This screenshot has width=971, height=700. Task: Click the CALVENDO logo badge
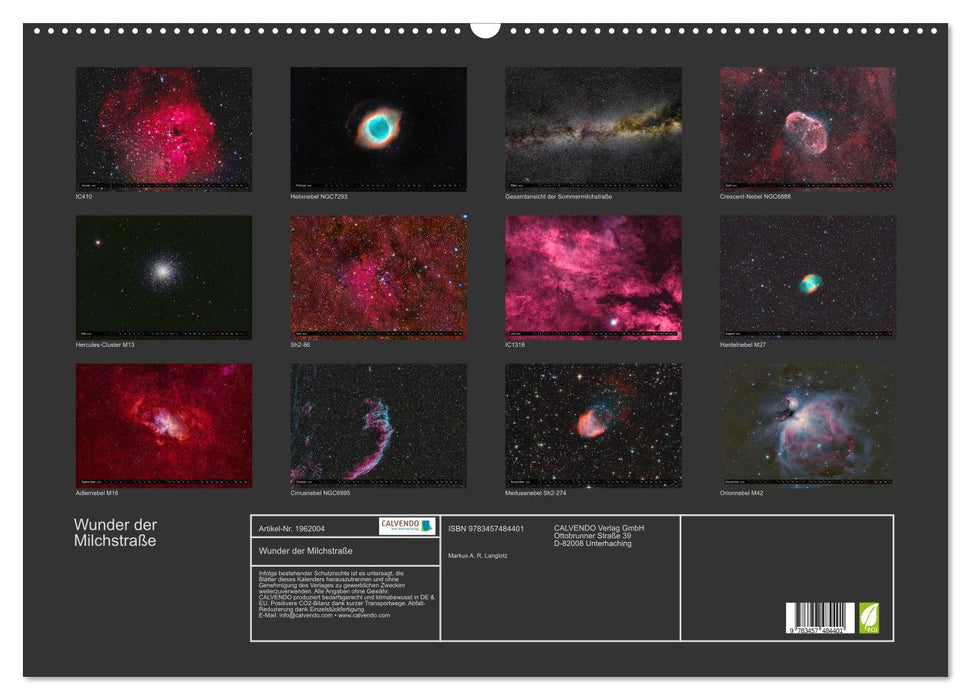[x=407, y=526]
